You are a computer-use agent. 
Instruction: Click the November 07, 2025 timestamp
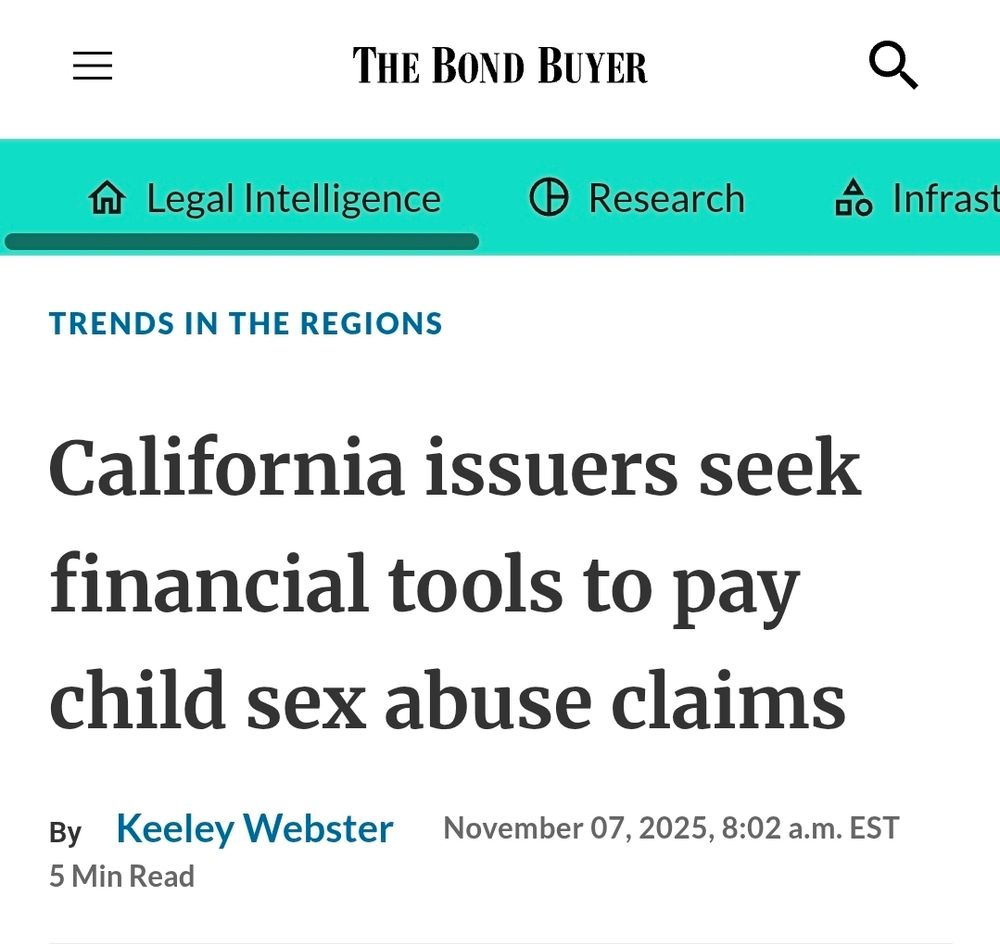pos(668,828)
